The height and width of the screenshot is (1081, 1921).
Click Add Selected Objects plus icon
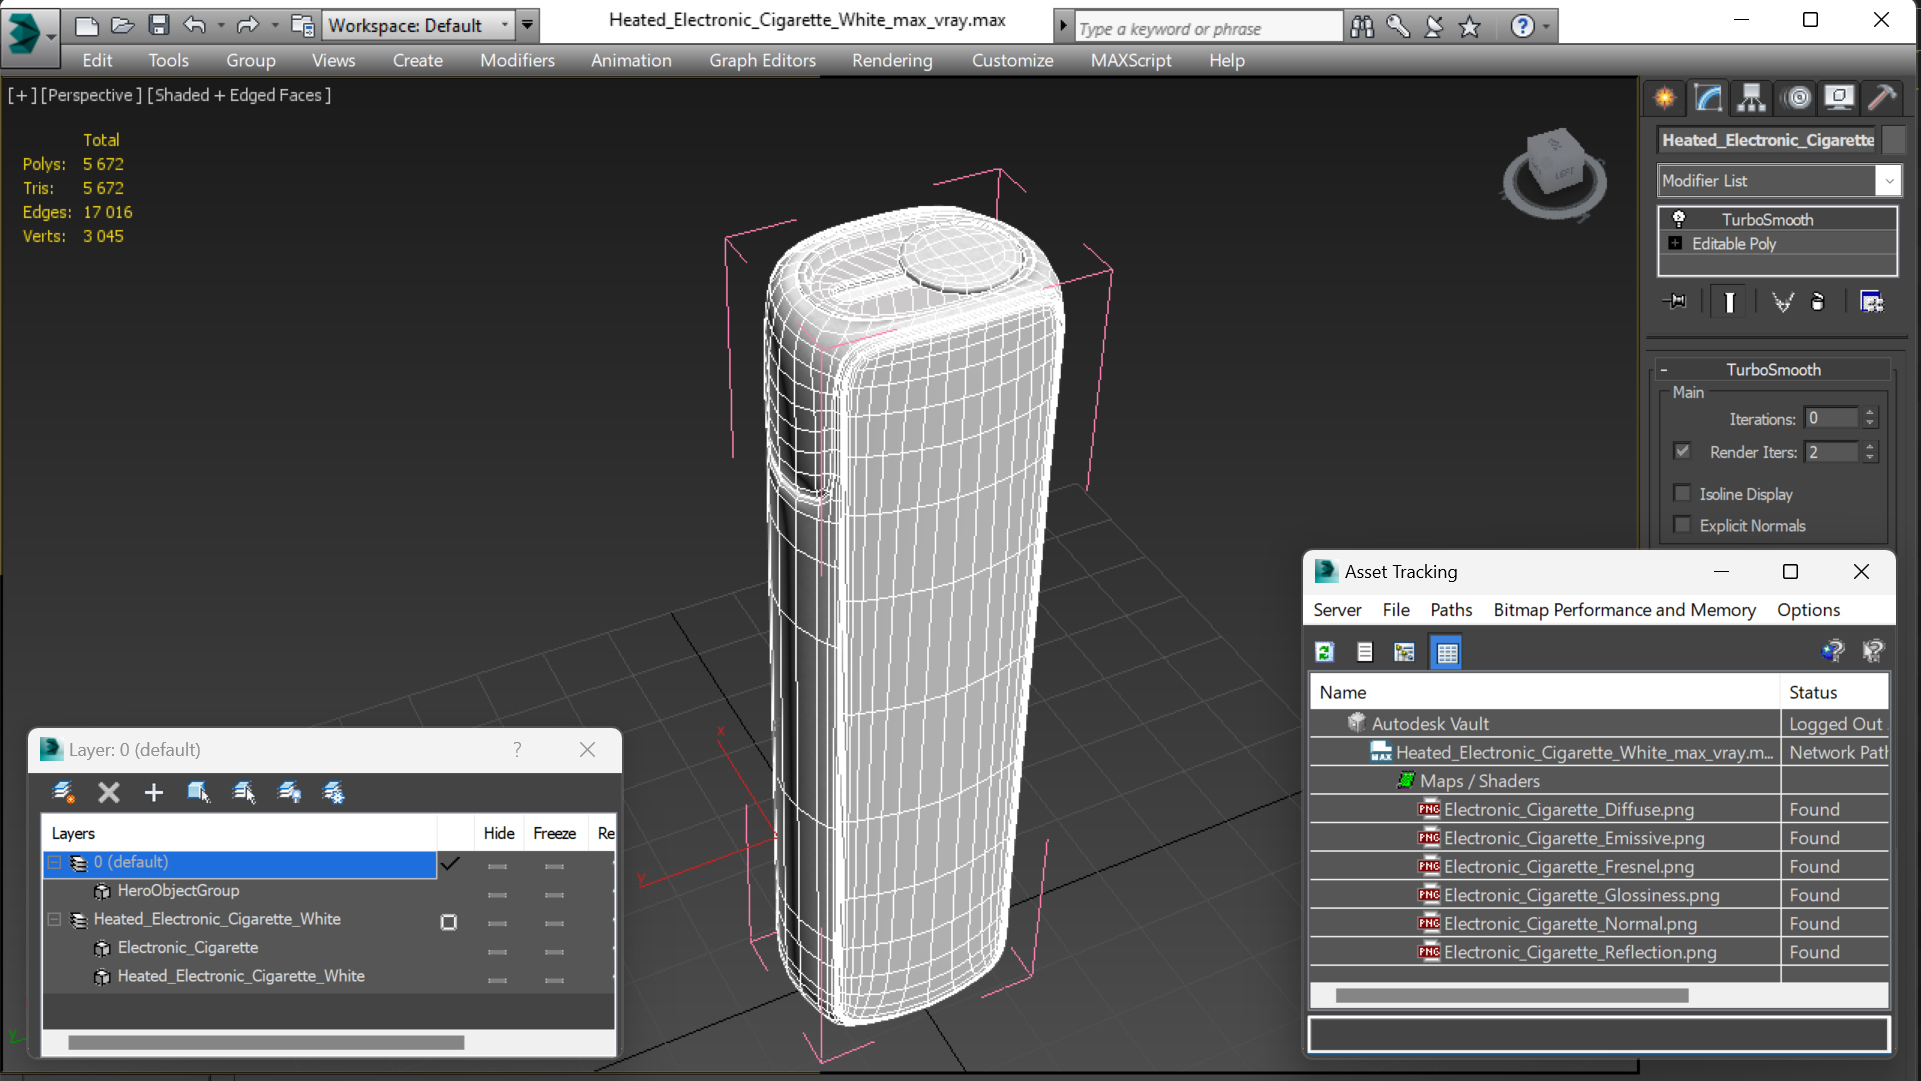(153, 793)
